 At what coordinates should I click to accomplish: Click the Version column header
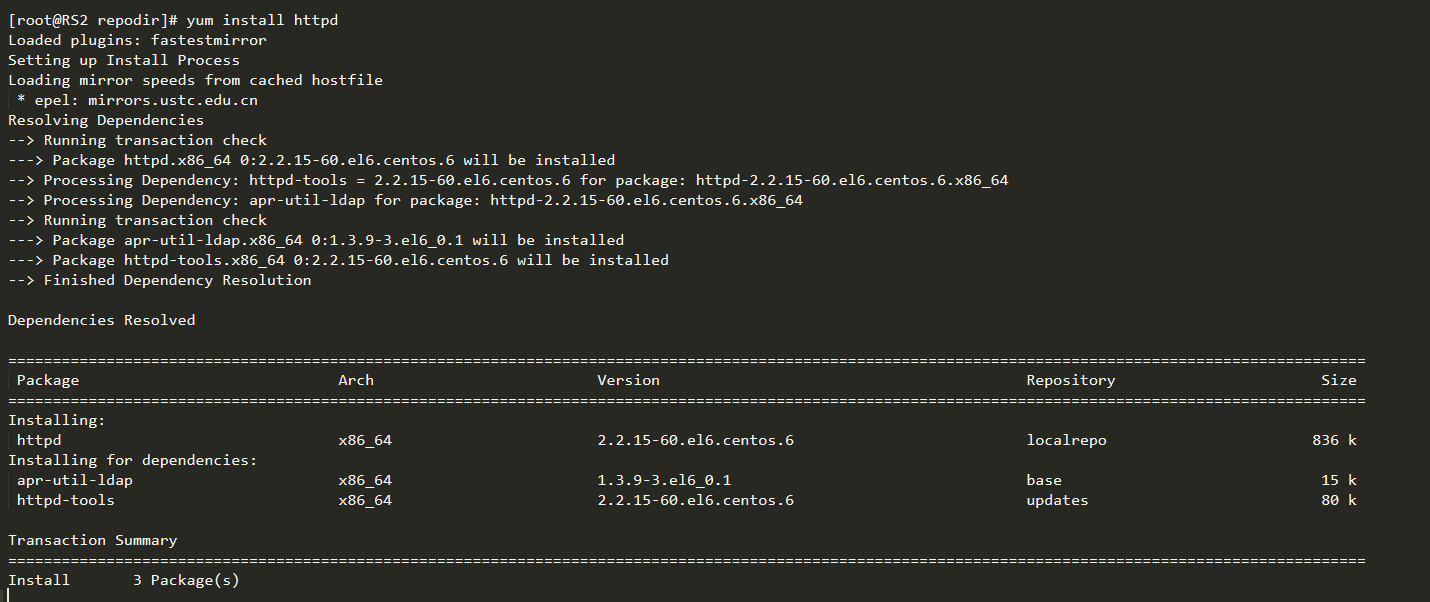628,380
